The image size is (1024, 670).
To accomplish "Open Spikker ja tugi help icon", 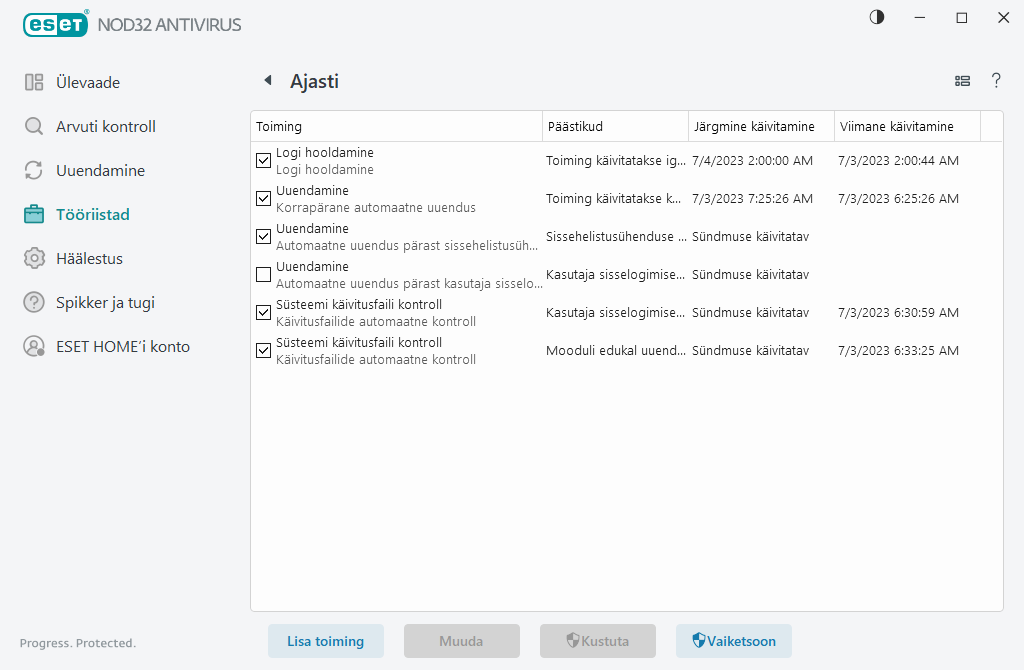I will click(34, 303).
